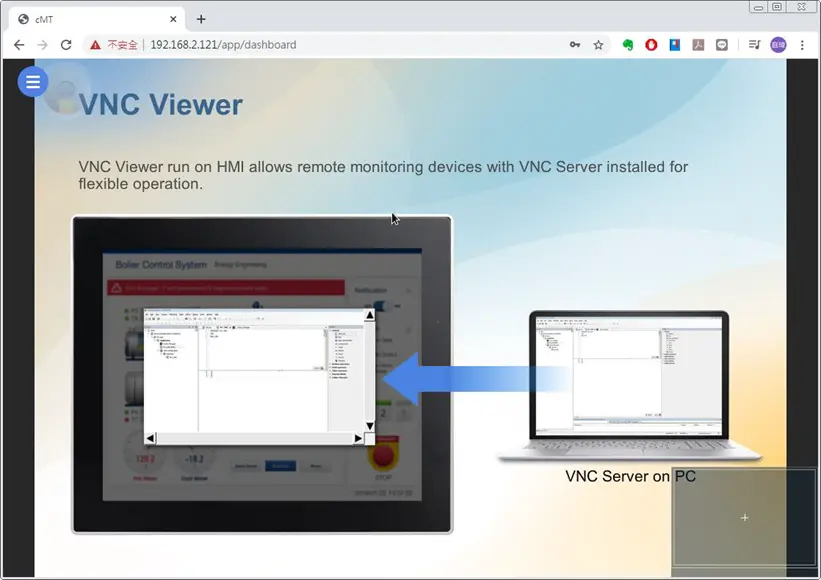The height and width of the screenshot is (580, 821).
Task: Click the 'VNC Server on PC' caption
Action: click(630, 476)
